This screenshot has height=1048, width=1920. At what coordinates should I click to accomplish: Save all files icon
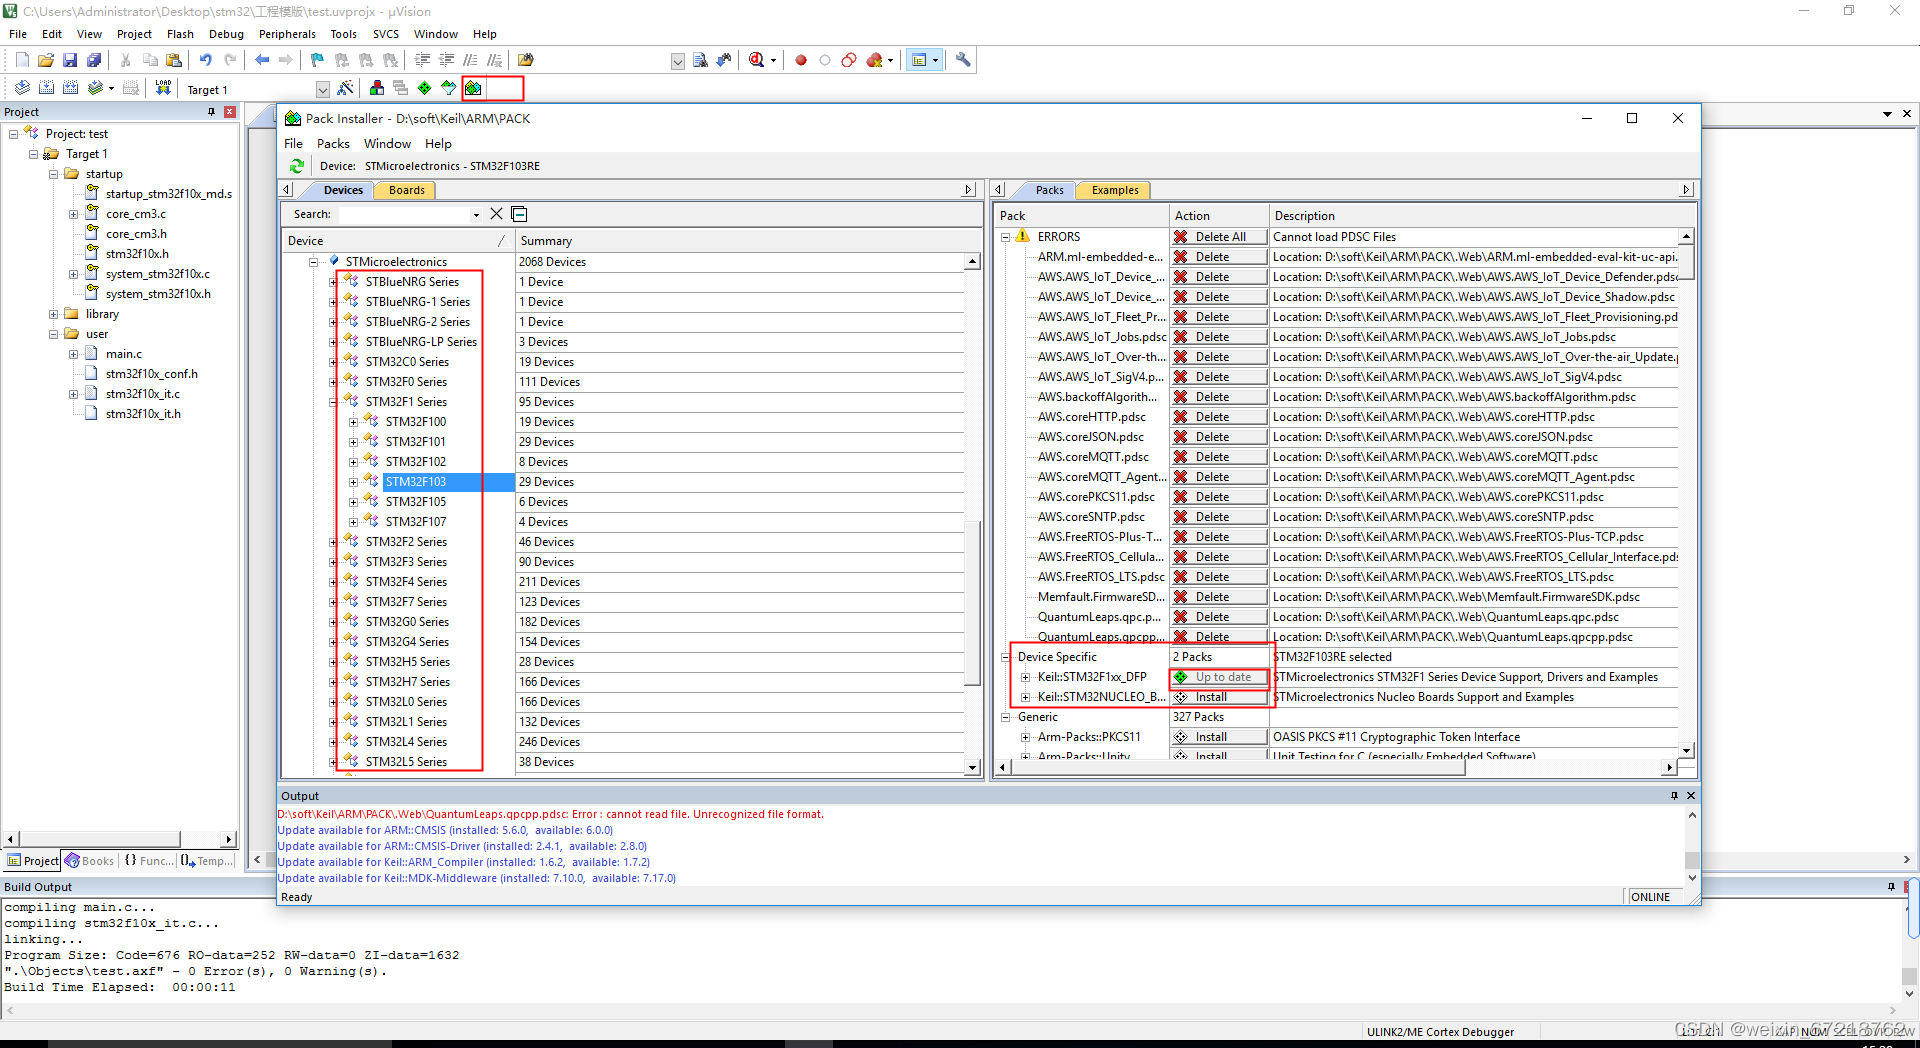tap(94, 60)
